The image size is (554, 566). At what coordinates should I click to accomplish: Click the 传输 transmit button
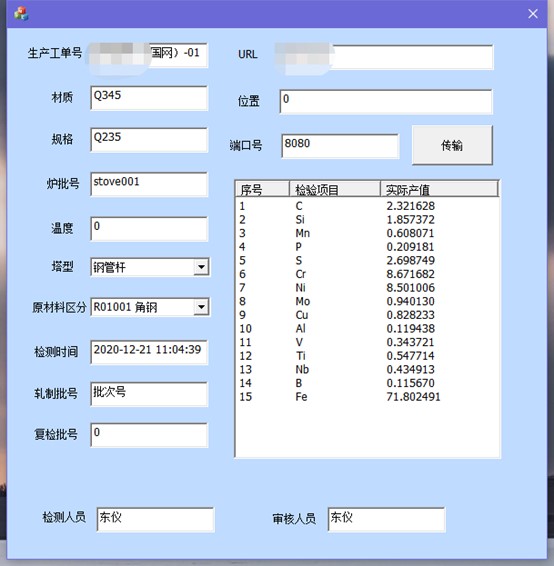(x=452, y=145)
